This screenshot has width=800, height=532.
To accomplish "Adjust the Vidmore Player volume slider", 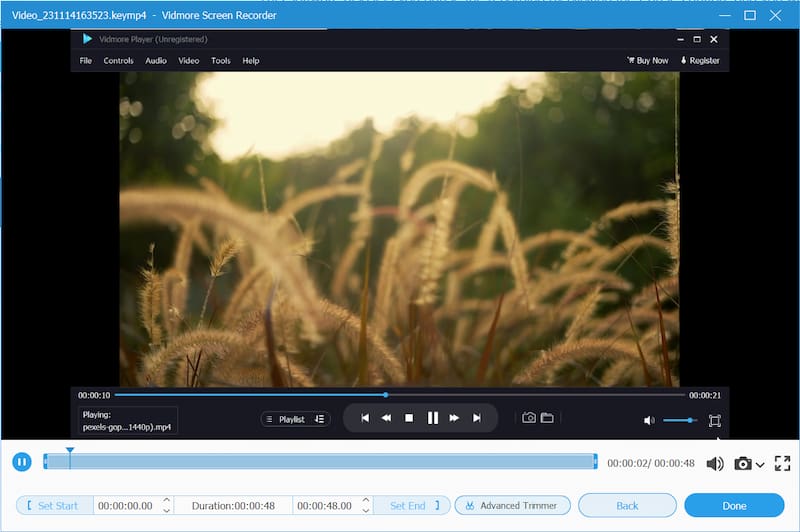I will 680,420.
